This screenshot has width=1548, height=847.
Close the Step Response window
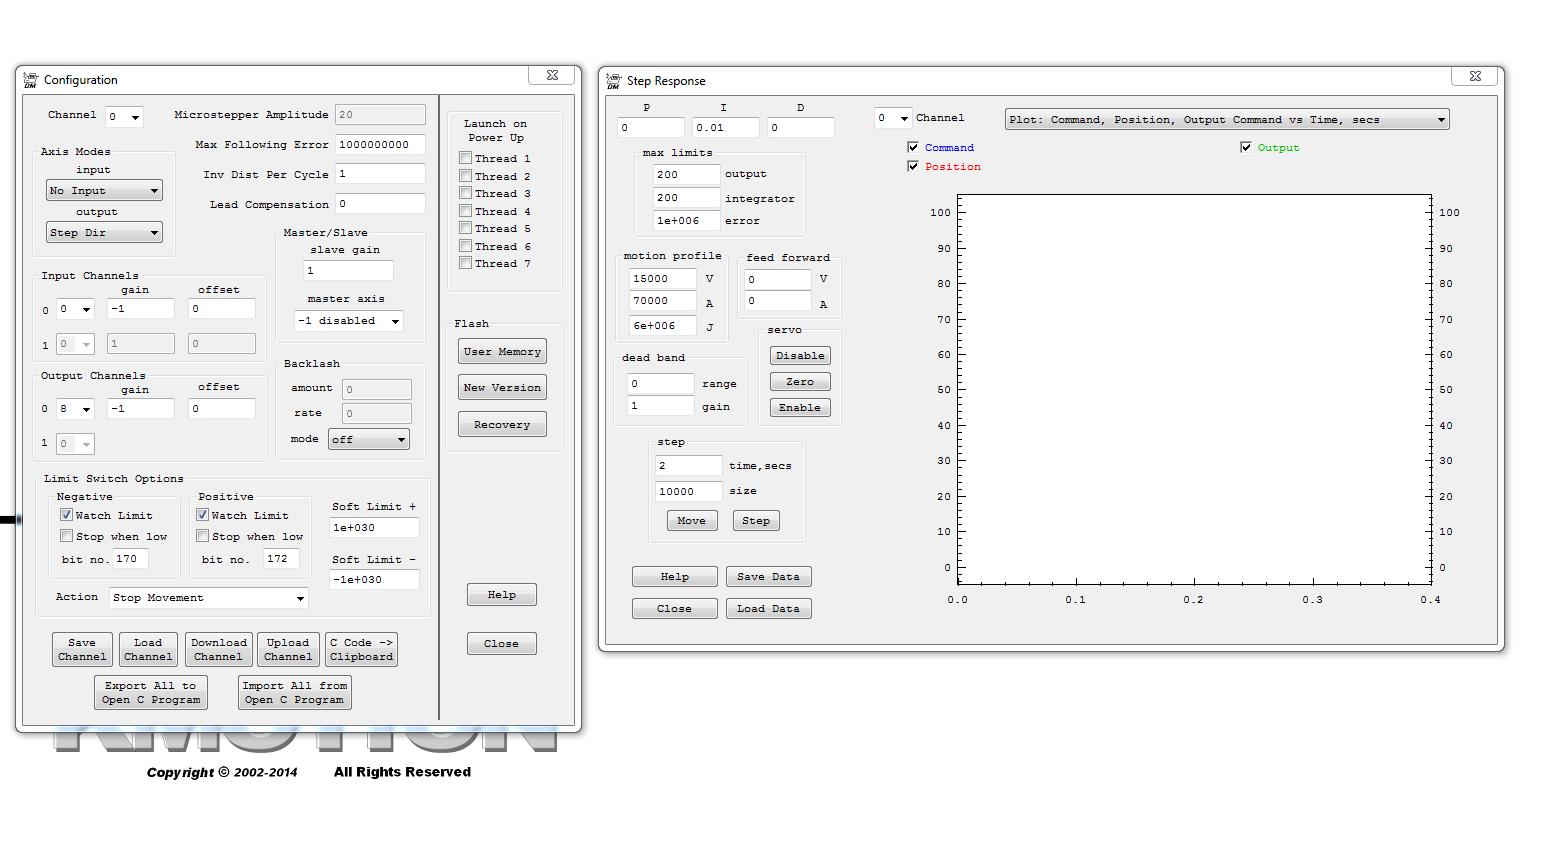point(1475,76)
